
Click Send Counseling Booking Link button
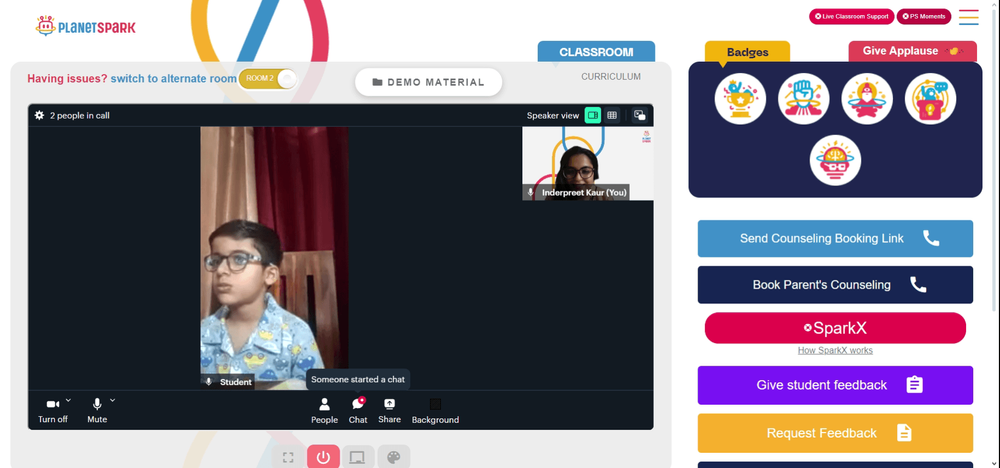835,238
